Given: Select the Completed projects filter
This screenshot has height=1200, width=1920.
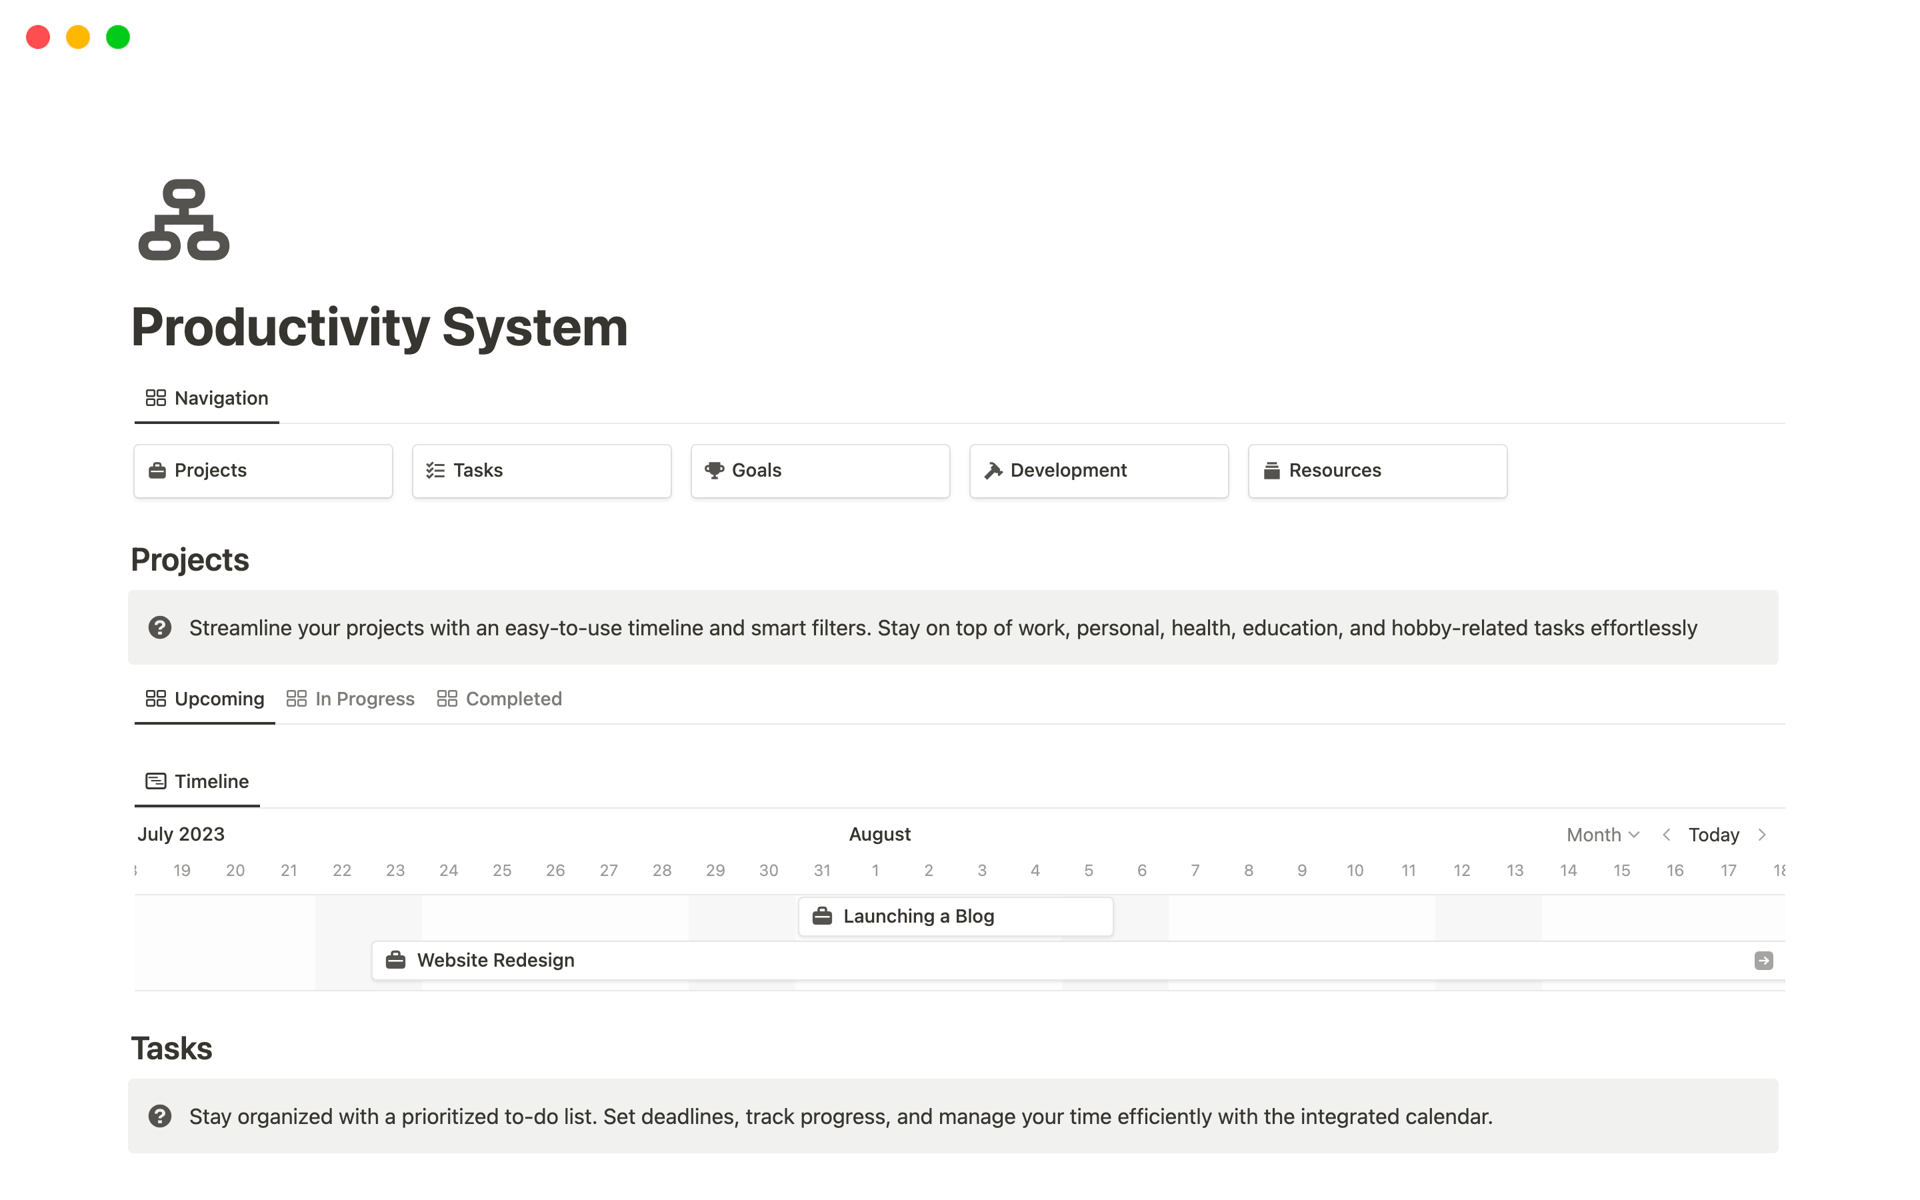Looking at the screenshot, I should pos(513,698).
